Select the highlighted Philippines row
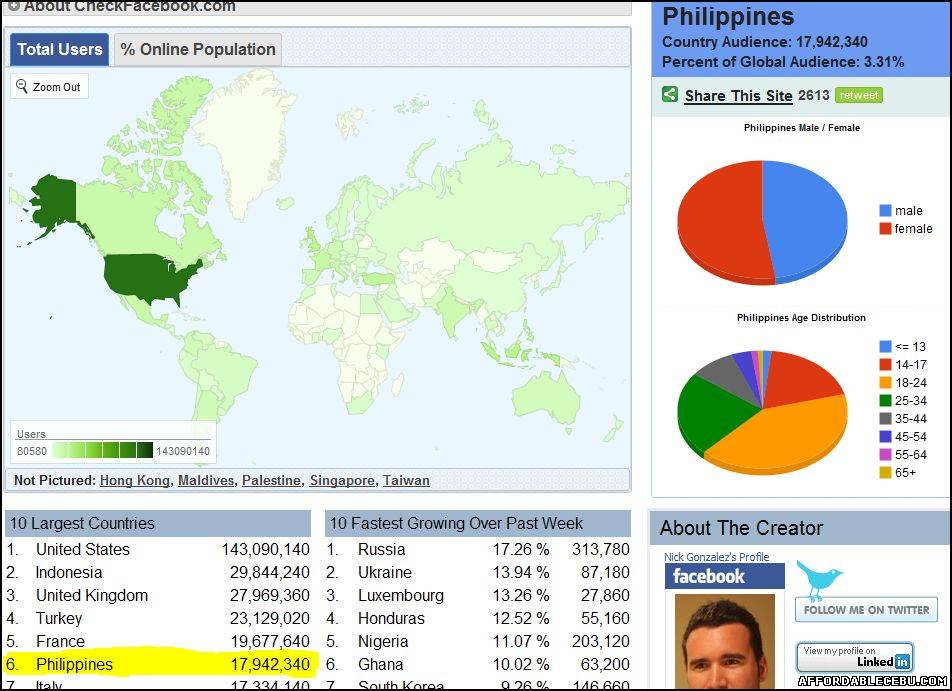The image size is (952, 691). click(158, 665)
